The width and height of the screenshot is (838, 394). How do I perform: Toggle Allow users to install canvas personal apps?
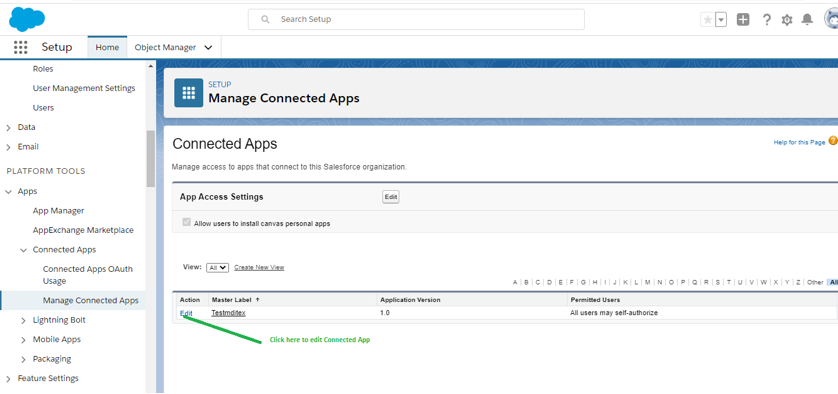pyautogui.click(x=187, y=222)
